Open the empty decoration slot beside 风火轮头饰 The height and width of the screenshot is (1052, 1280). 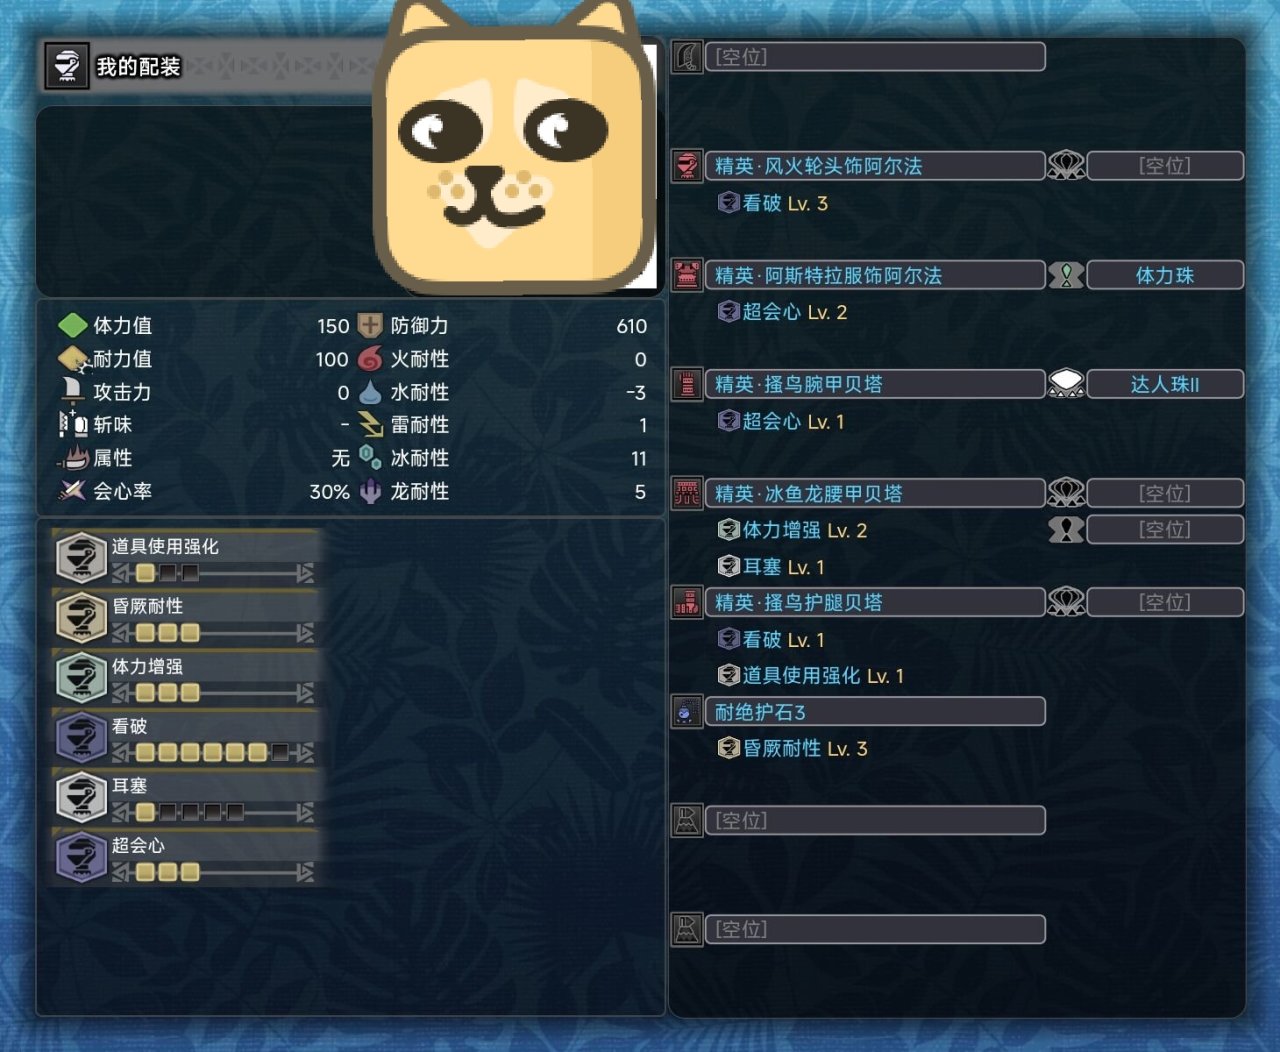(x=1165, y=166)
